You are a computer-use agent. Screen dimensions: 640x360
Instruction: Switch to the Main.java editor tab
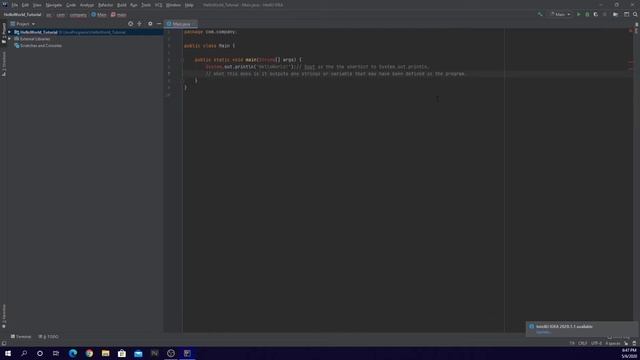point(181,24)
